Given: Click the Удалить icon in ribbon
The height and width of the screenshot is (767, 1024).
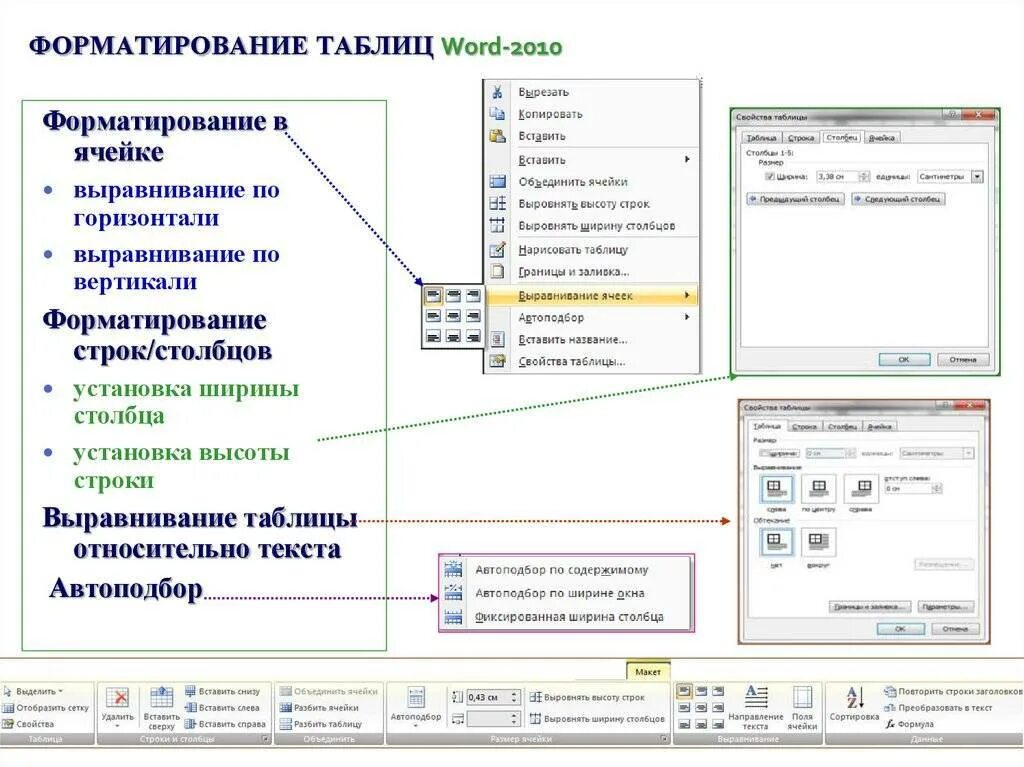Looking at the screenshot, I should tap(118, 697).
